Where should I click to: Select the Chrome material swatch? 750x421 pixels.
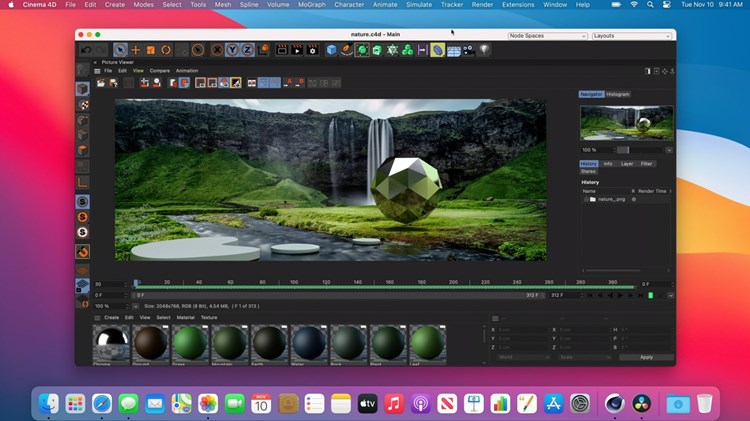[x=111, y=344]
